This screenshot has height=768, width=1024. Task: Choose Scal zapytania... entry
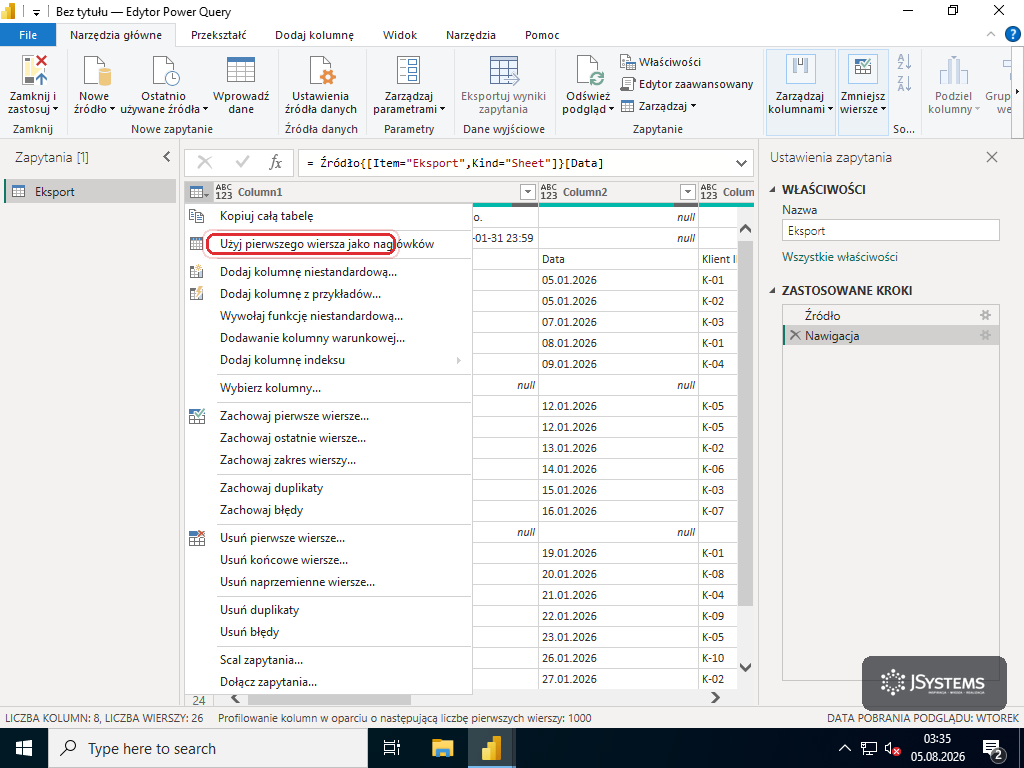coord(328,660)
